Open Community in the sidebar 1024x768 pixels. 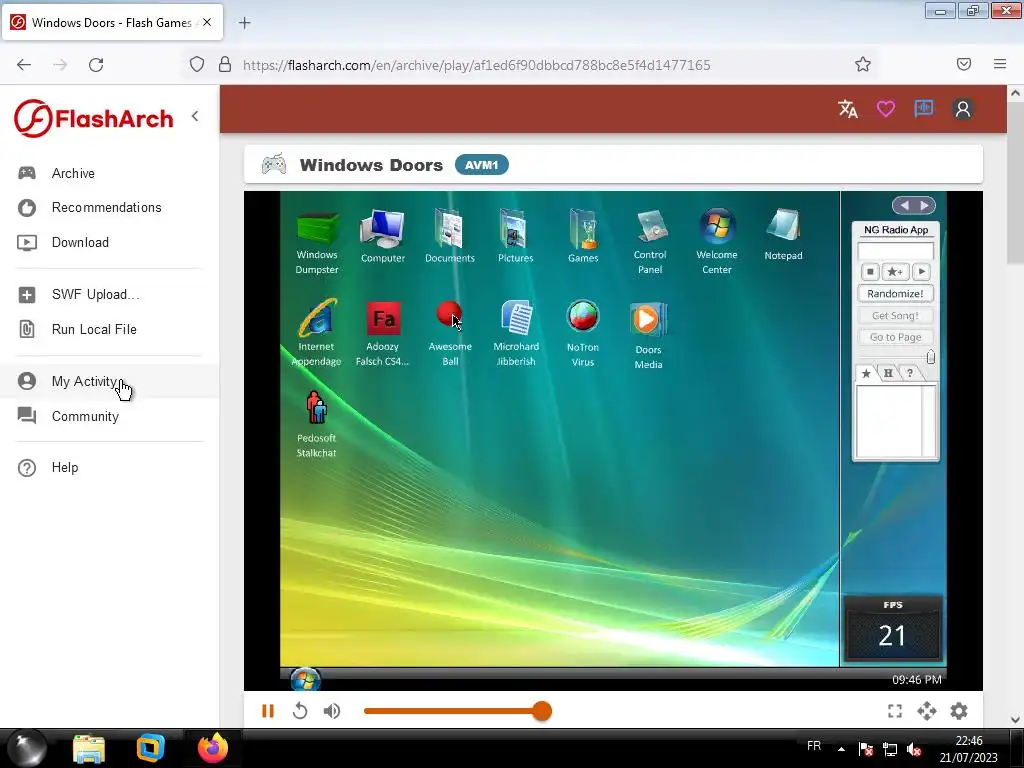click(x=110, y=417)
